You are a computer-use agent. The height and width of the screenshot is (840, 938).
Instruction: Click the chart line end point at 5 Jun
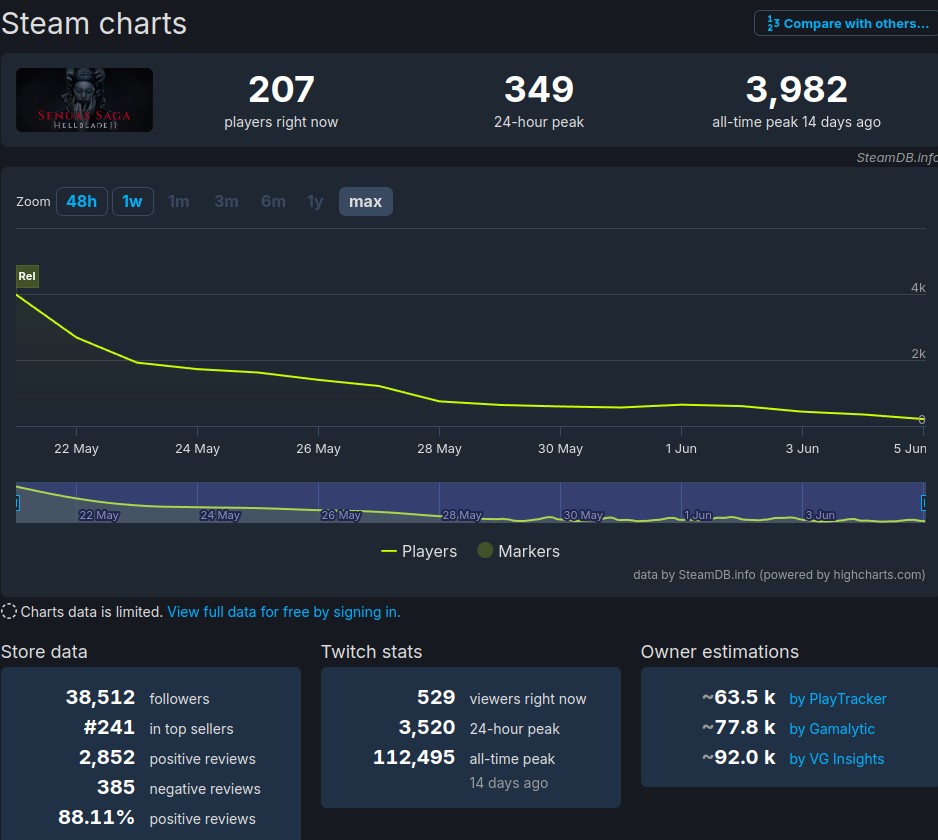pos(922,419)
